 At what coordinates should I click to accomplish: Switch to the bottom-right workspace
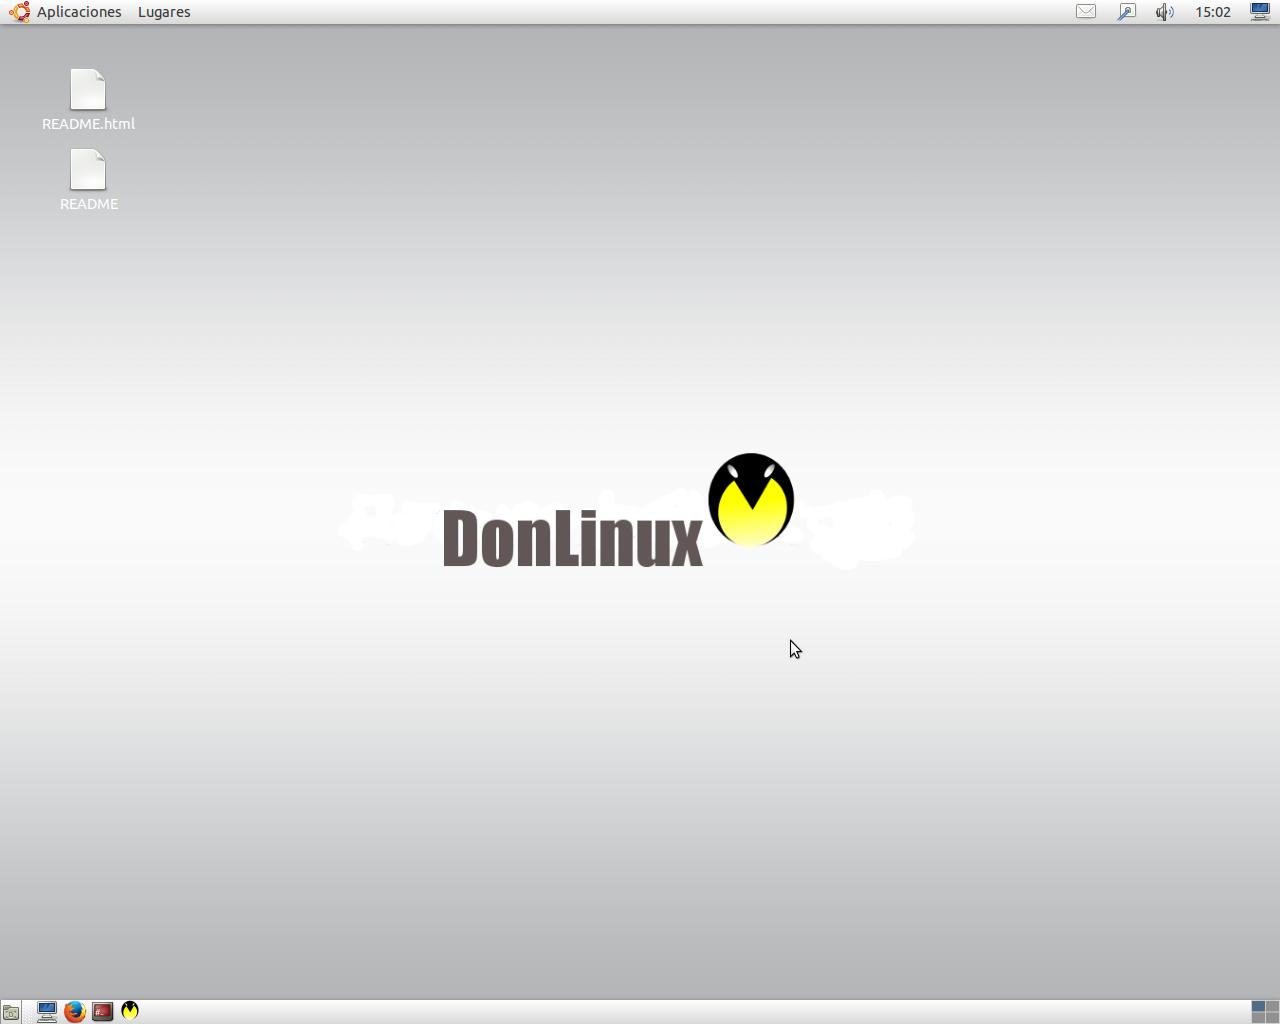[x=1272, y=1017]
